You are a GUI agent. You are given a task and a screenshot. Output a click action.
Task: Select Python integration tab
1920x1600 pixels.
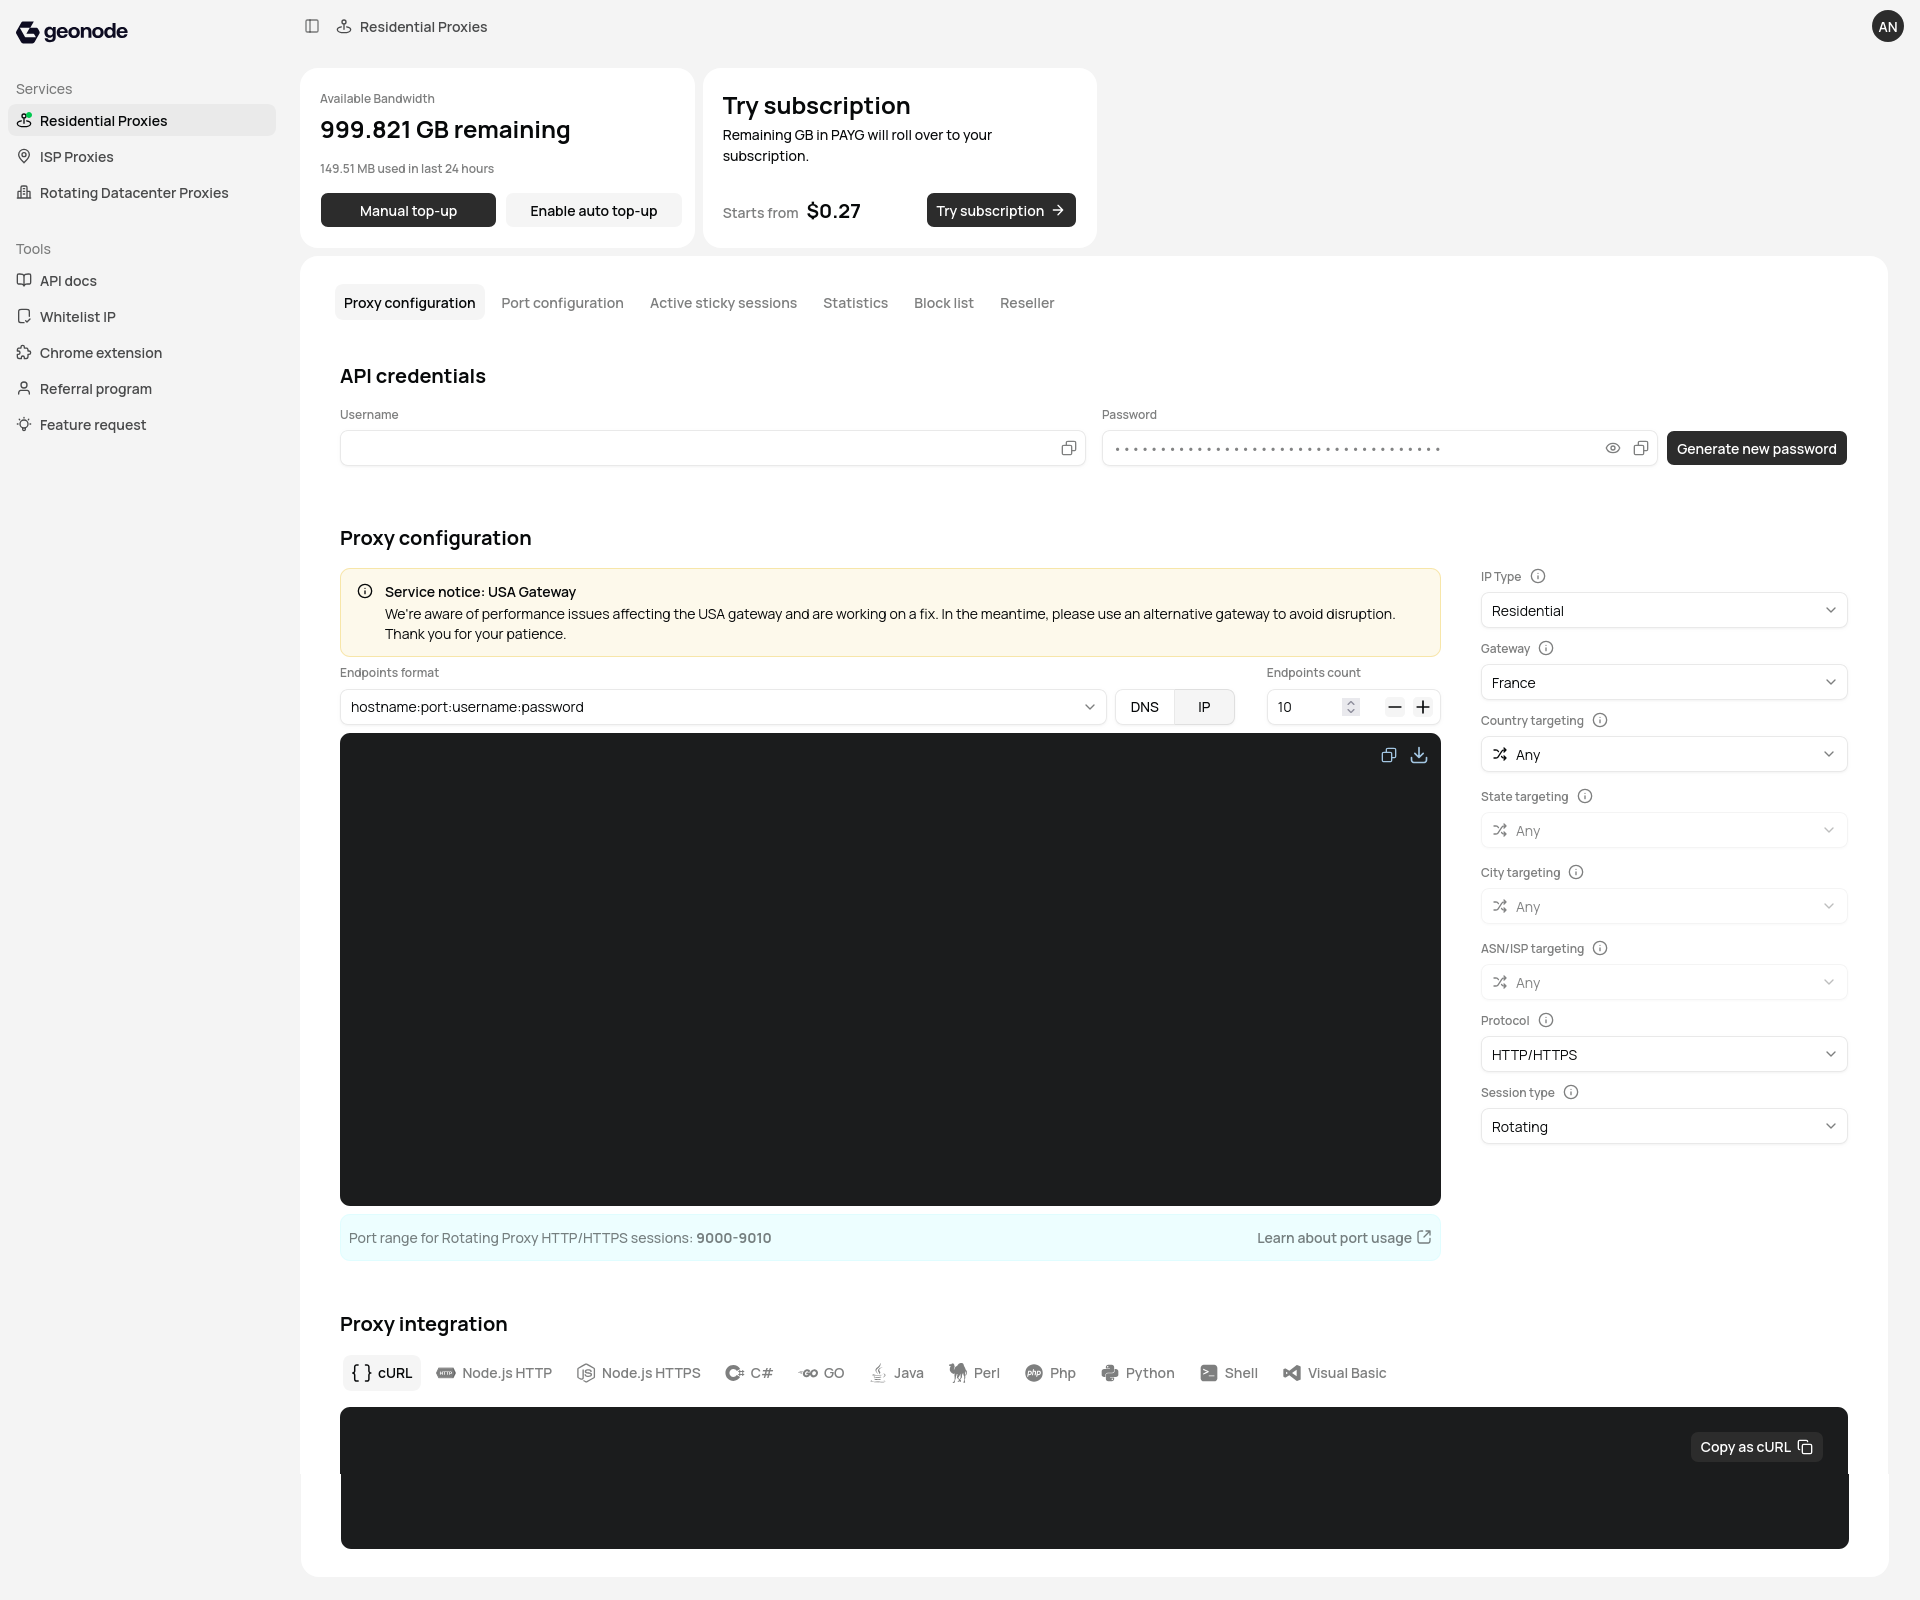click(x=1138, y=1373)
